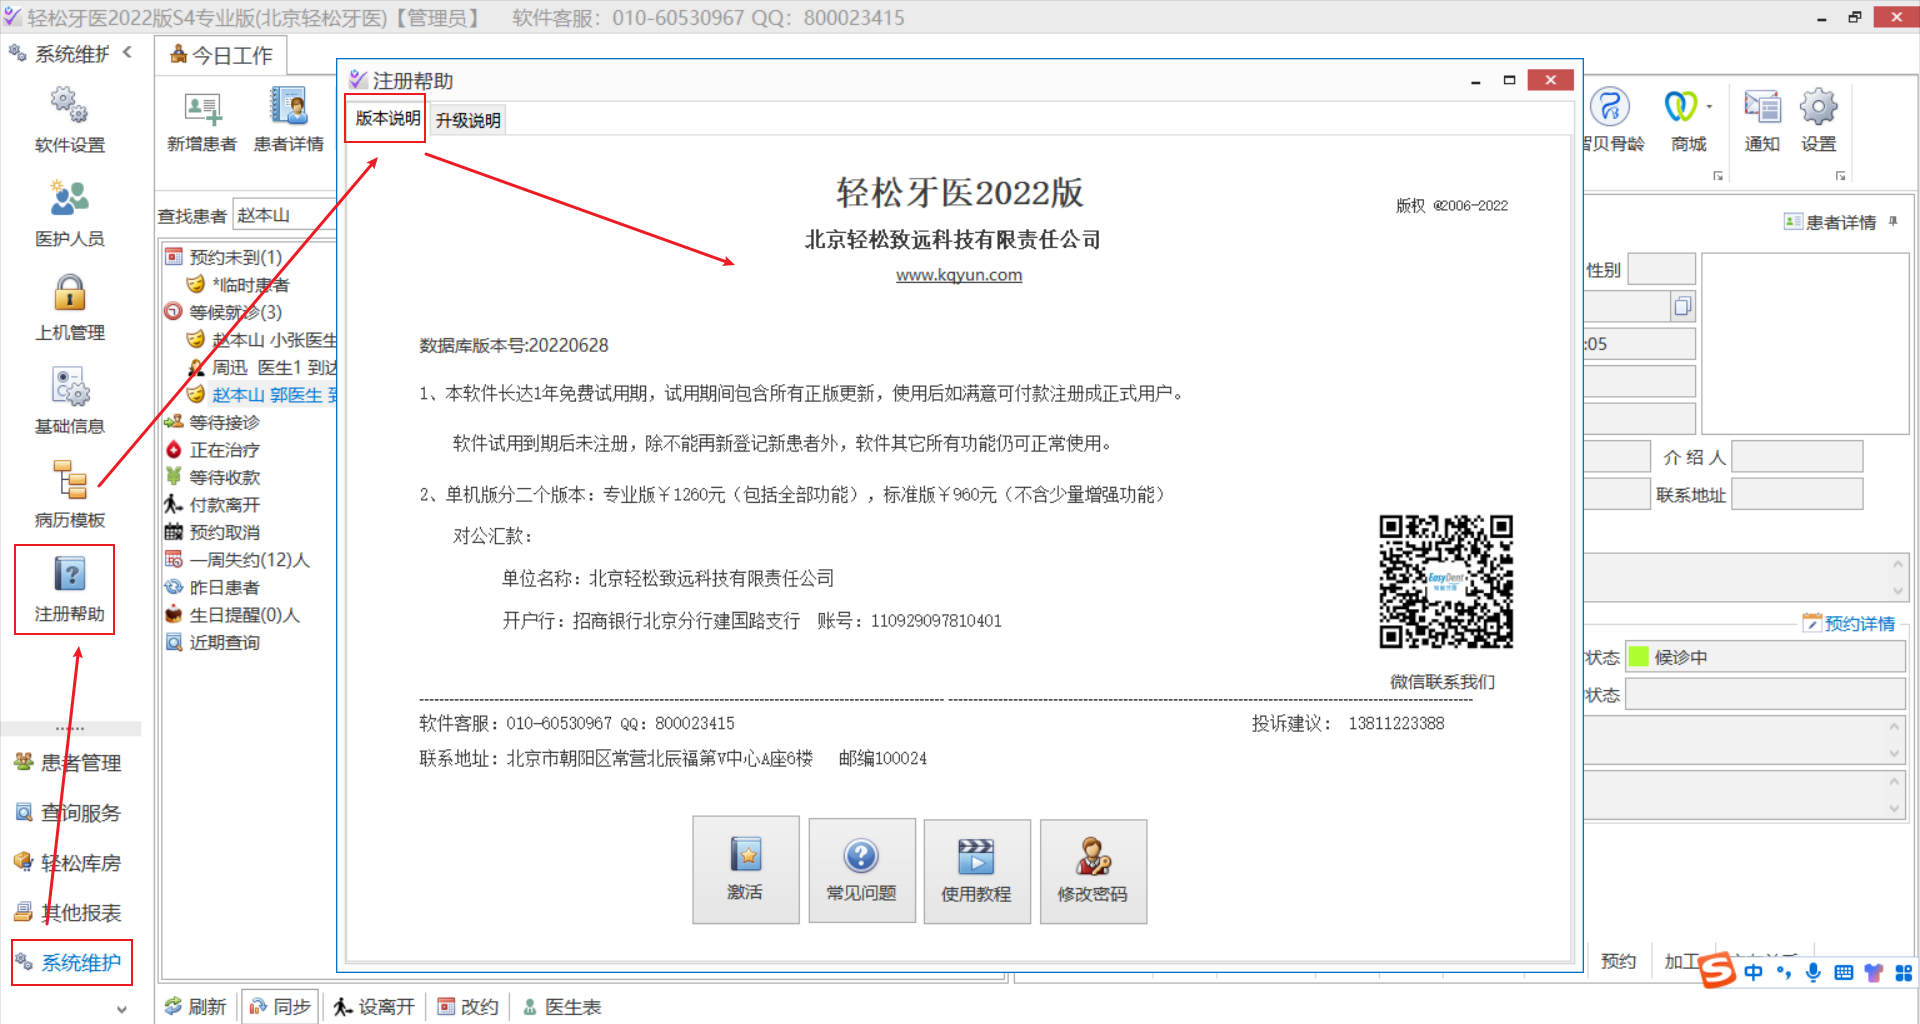Click 预约 tab at panel bottom
Viewport: 1920px width, 1024px height.
[1618, 961]
